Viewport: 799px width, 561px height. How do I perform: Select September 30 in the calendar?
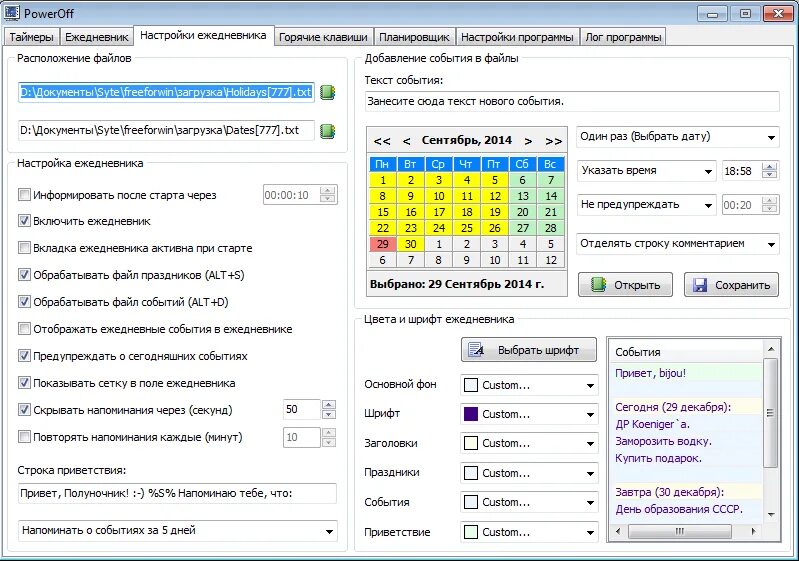410,244
